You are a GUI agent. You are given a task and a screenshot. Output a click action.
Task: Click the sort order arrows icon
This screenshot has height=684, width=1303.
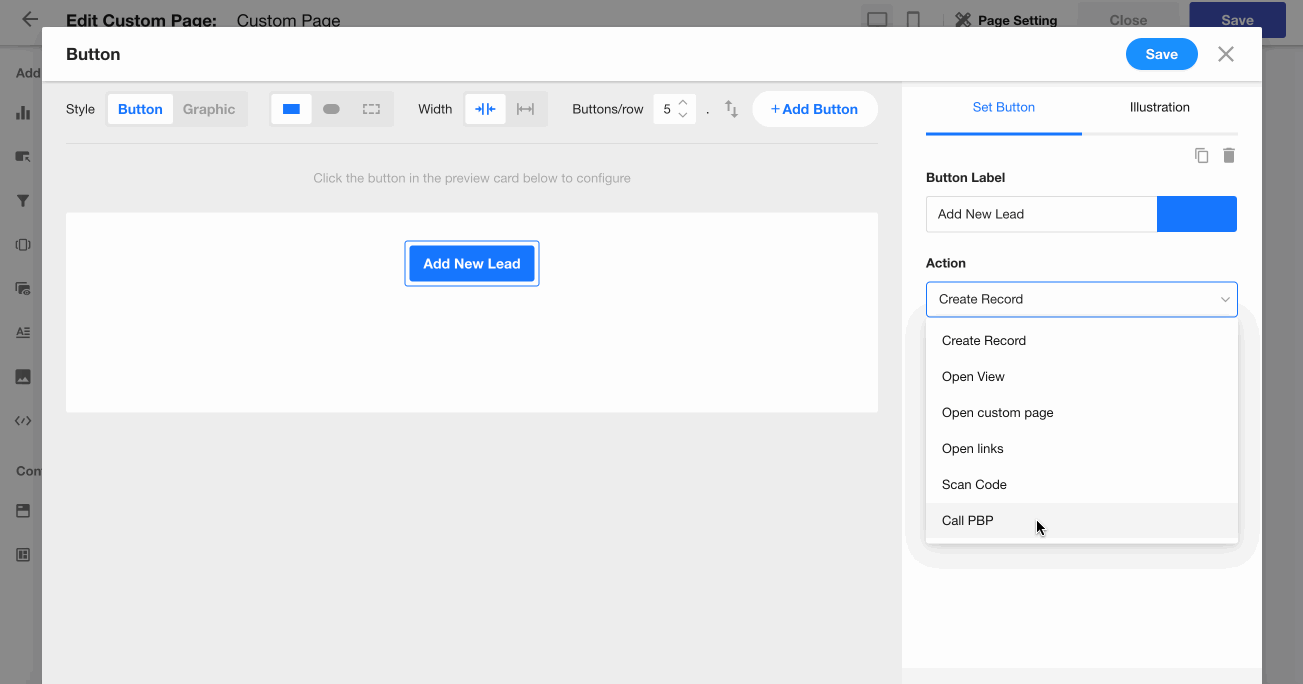pos(731,109)
